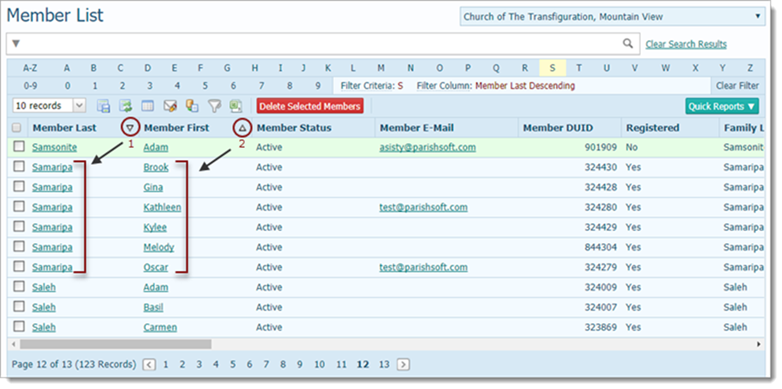Check the select-all header checkbox

tap(16, 128)
